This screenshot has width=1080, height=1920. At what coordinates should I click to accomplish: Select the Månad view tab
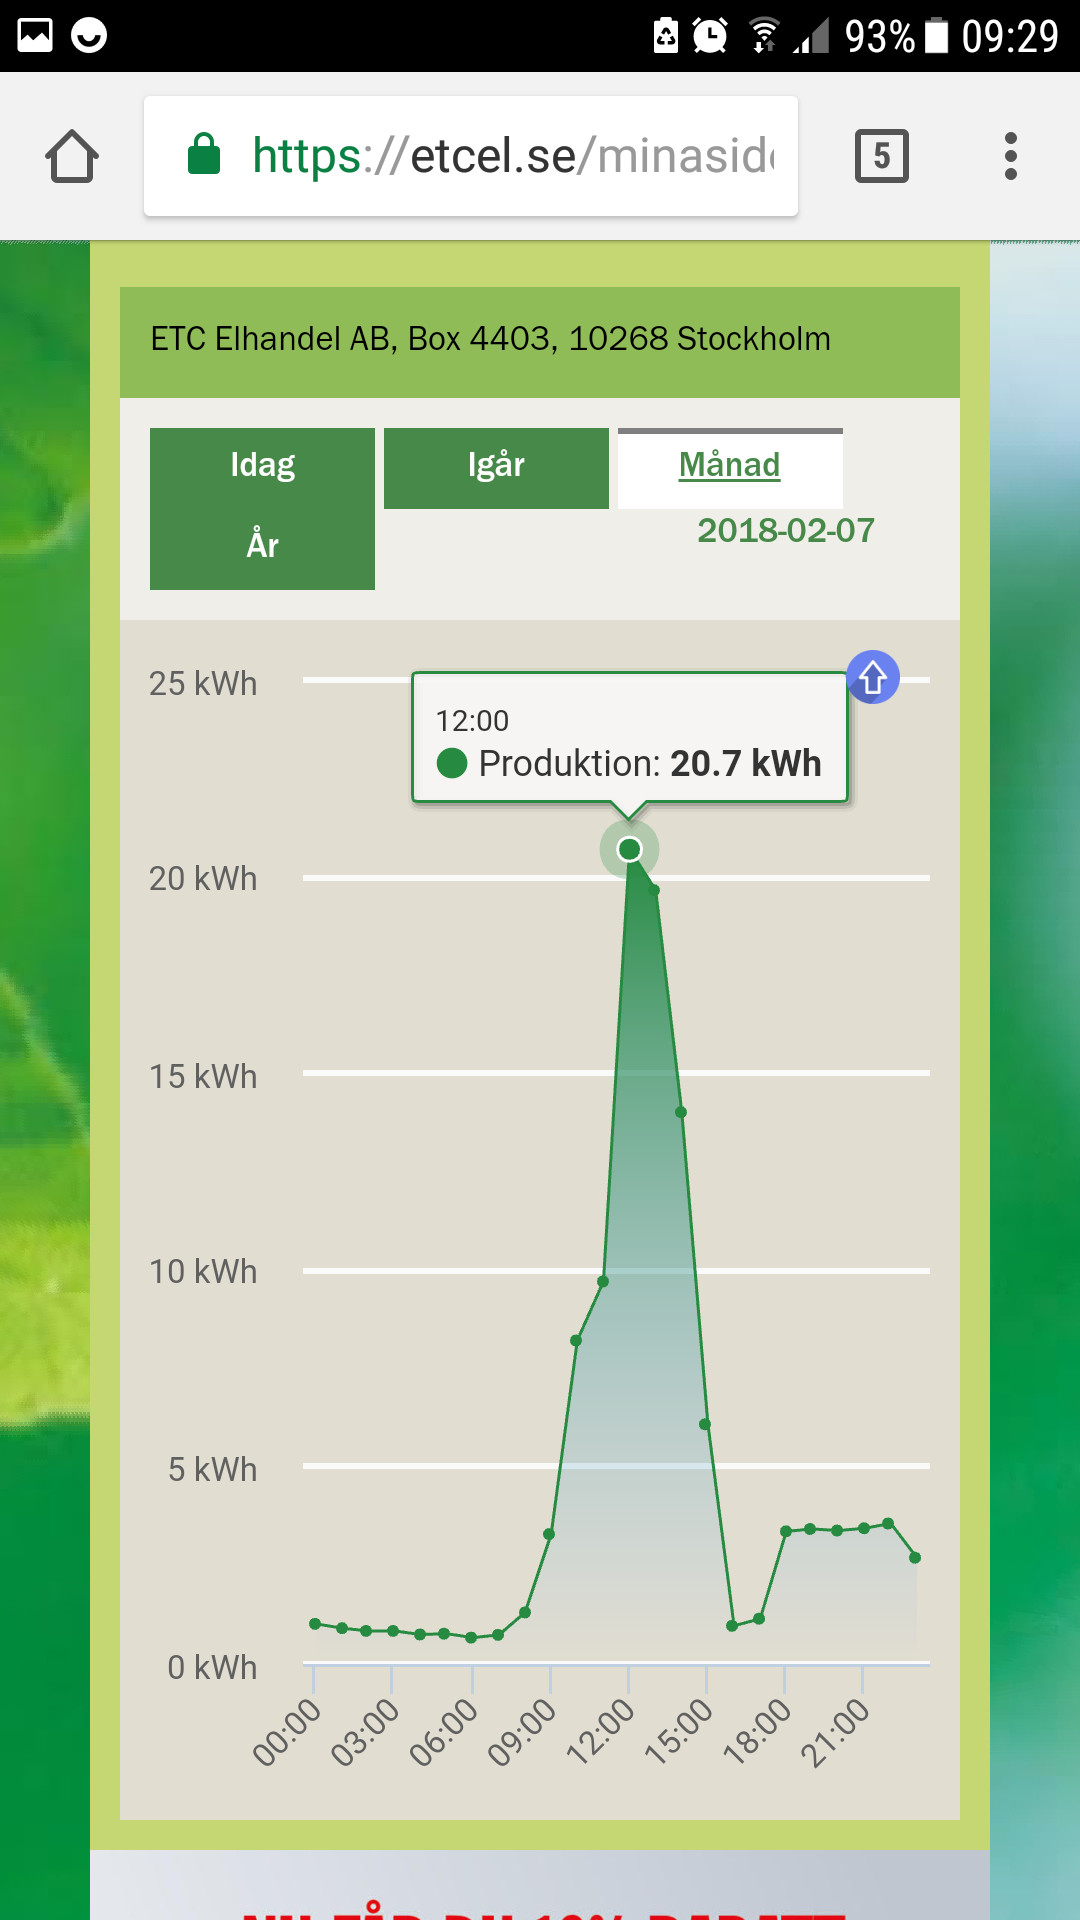click(x=729, y=467)
